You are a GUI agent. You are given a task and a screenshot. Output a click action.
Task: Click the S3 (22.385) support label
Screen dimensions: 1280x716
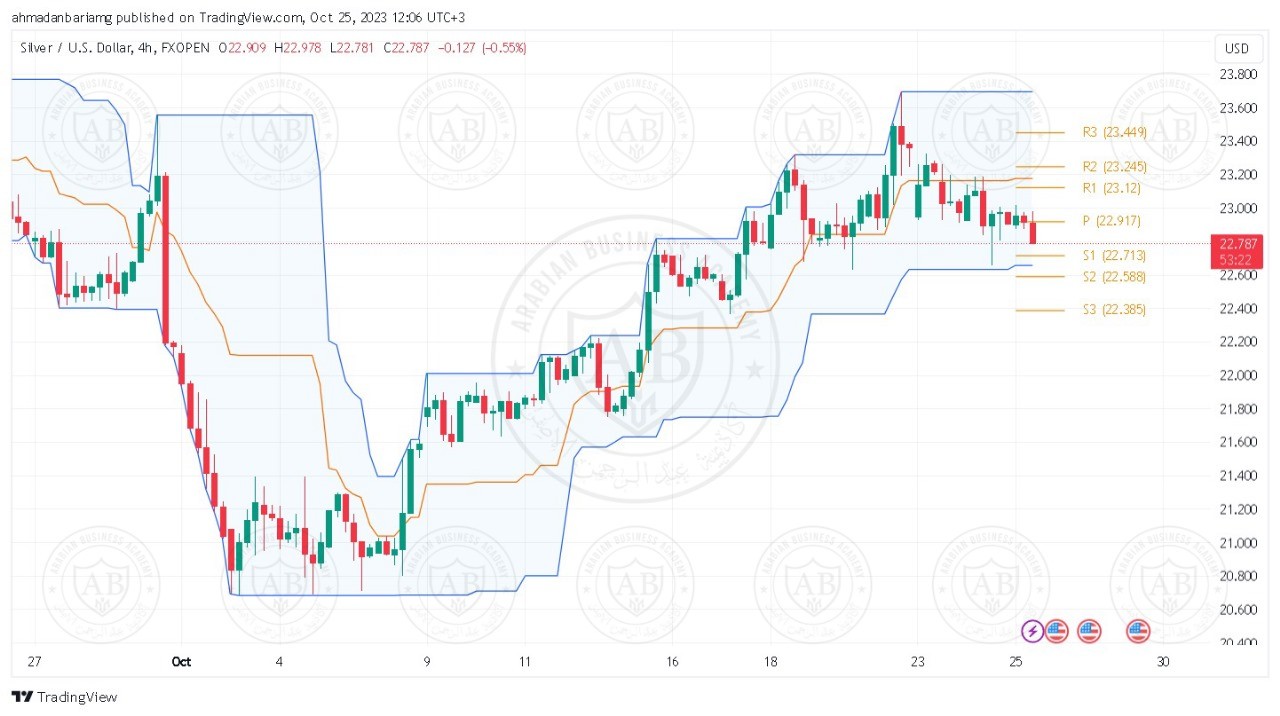1114,310
